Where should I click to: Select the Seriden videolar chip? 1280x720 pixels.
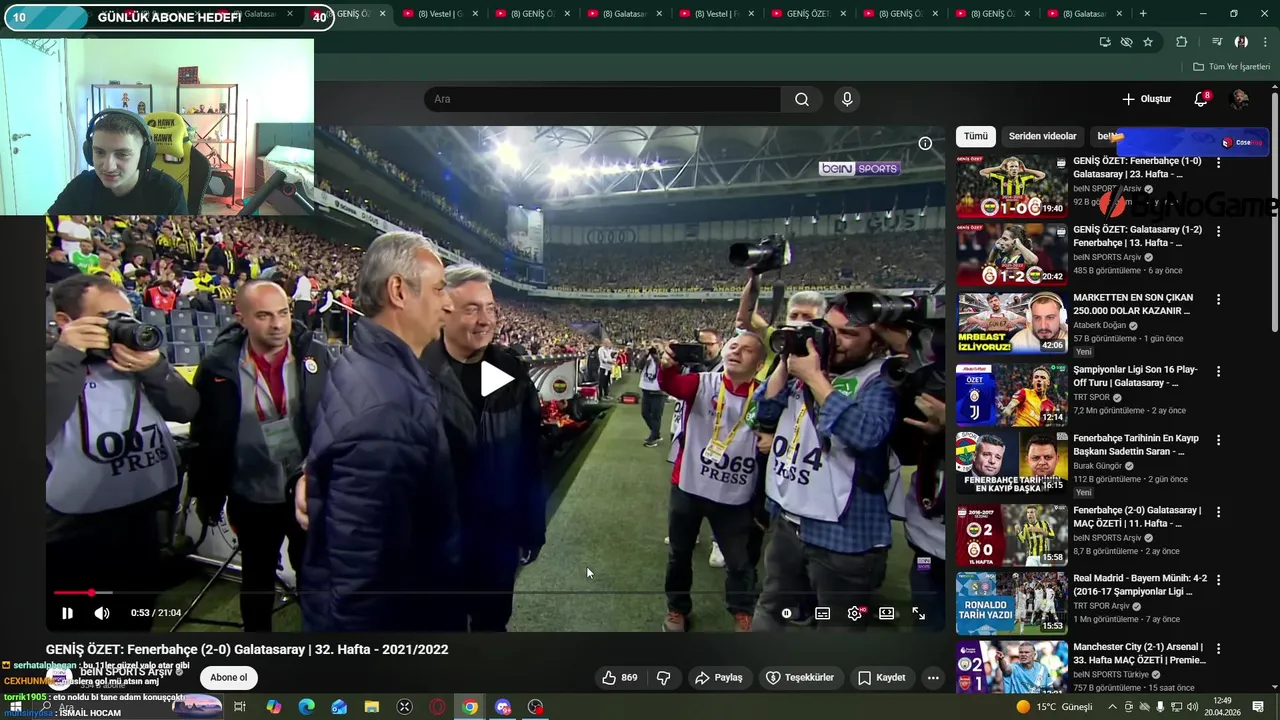1042,136
